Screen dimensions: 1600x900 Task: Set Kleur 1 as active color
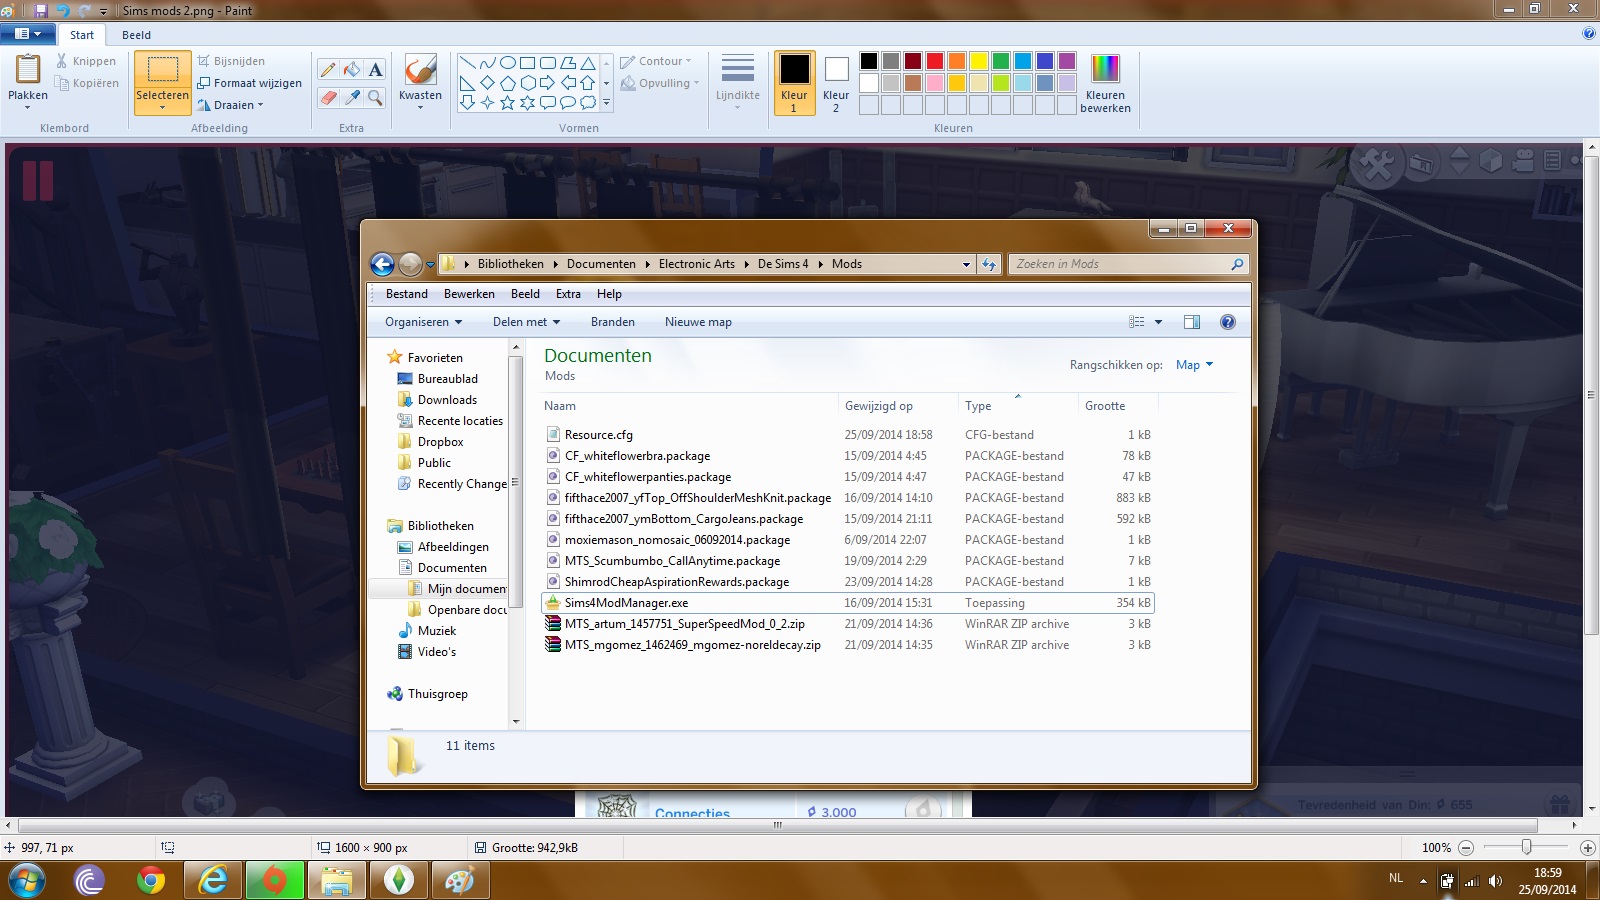click(x=794, y=83)
